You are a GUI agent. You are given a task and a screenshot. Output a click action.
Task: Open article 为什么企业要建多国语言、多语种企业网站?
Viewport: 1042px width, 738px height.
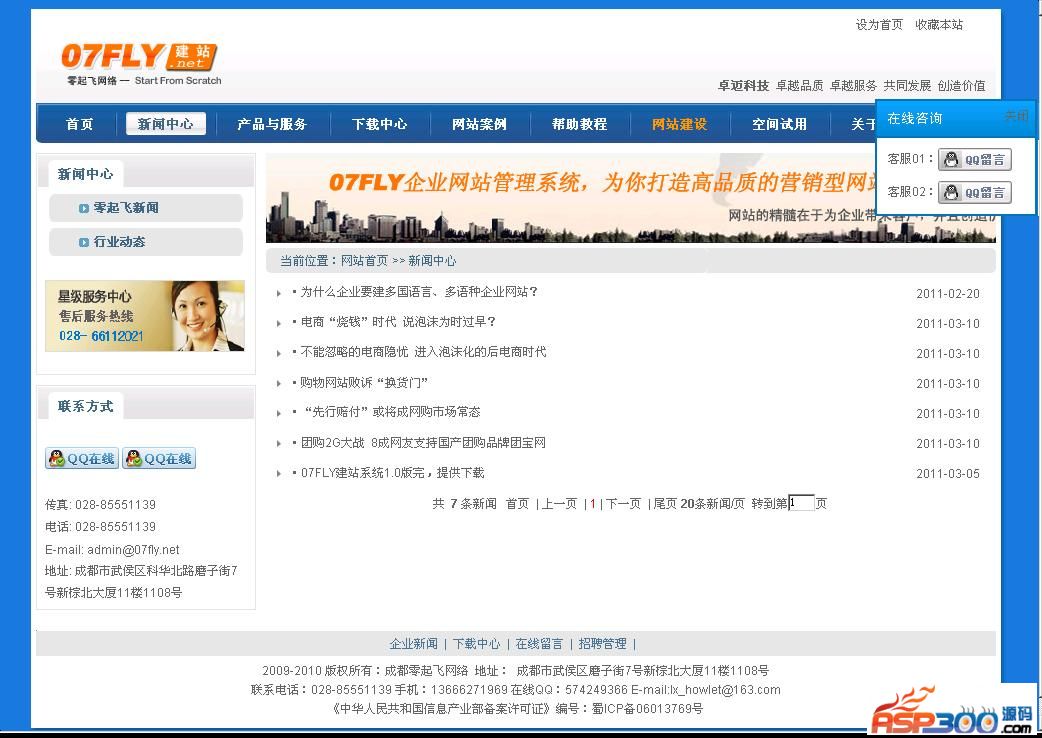tap(419, 292)
